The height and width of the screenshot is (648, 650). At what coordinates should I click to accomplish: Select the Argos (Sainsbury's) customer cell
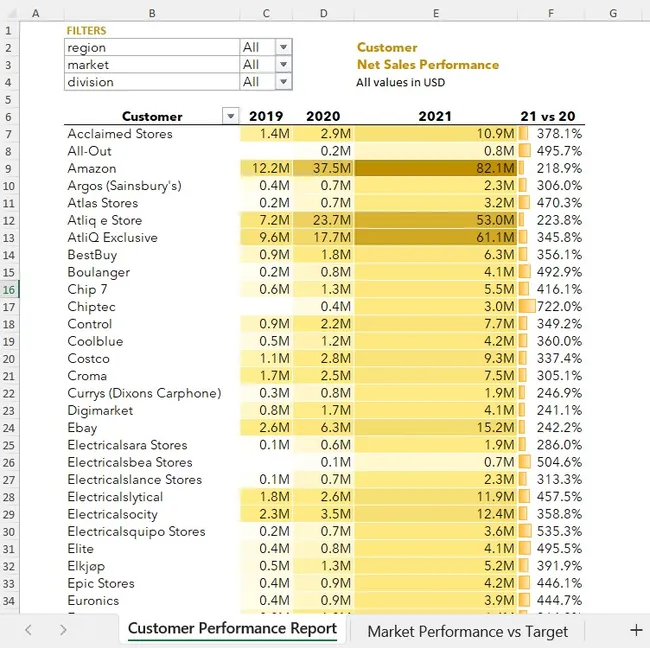tap(152, 186)
